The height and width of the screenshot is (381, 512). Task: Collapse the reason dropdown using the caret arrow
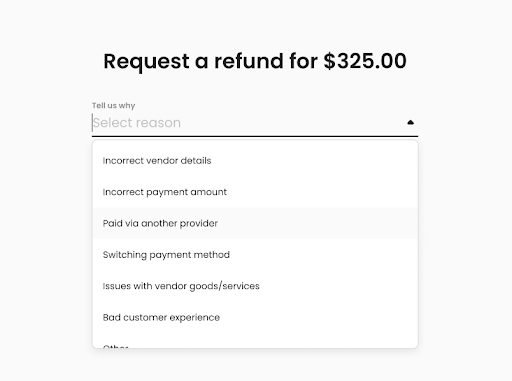[x=410, y=123]
